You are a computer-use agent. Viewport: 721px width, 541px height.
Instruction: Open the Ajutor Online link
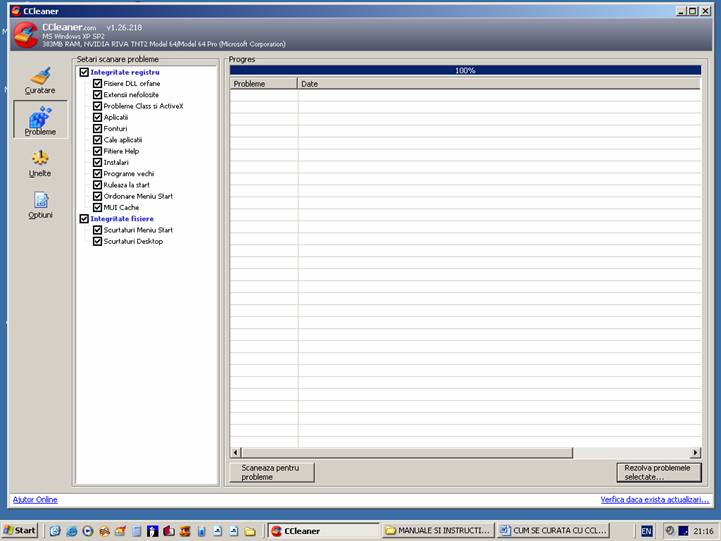pyautogui.click(x=35, y=499)
